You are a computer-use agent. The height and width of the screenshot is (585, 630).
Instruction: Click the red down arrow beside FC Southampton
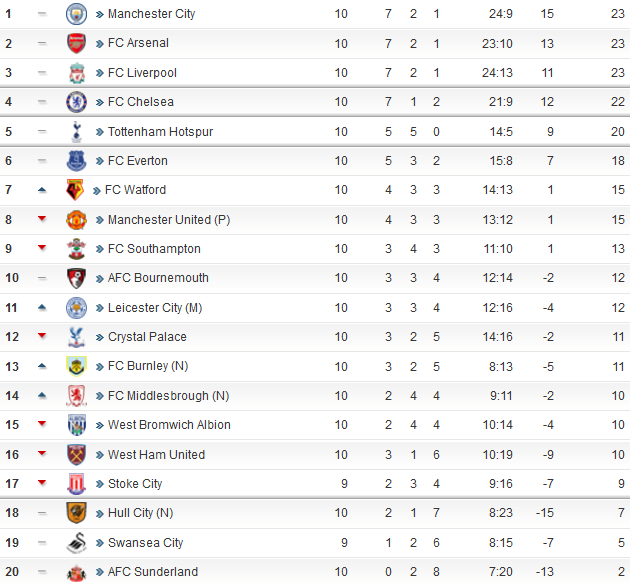42,248
